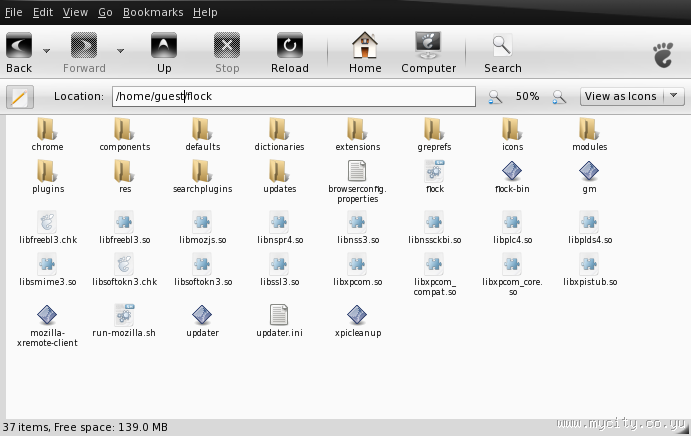Select the libsoftokn3.chk file
691x436 pixels.
pos(125,269)
